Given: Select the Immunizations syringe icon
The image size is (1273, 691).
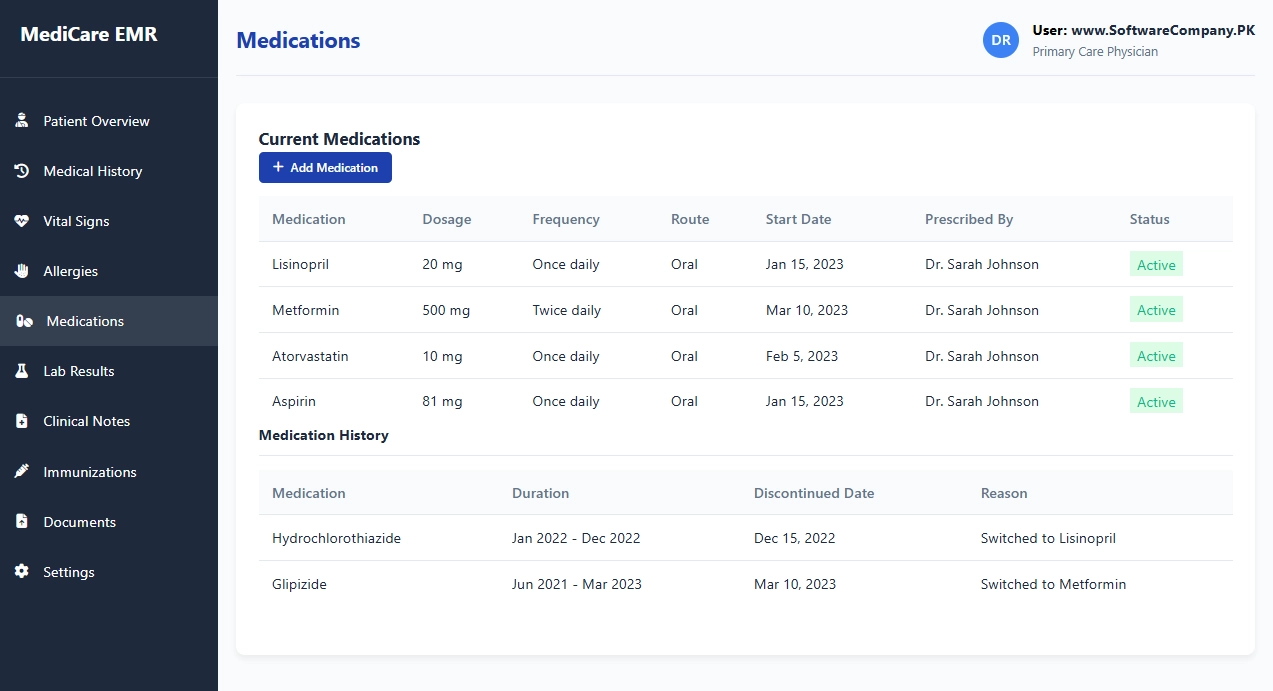Looking at the screenshot, I should pyautogui.click(x=21, y=471).
